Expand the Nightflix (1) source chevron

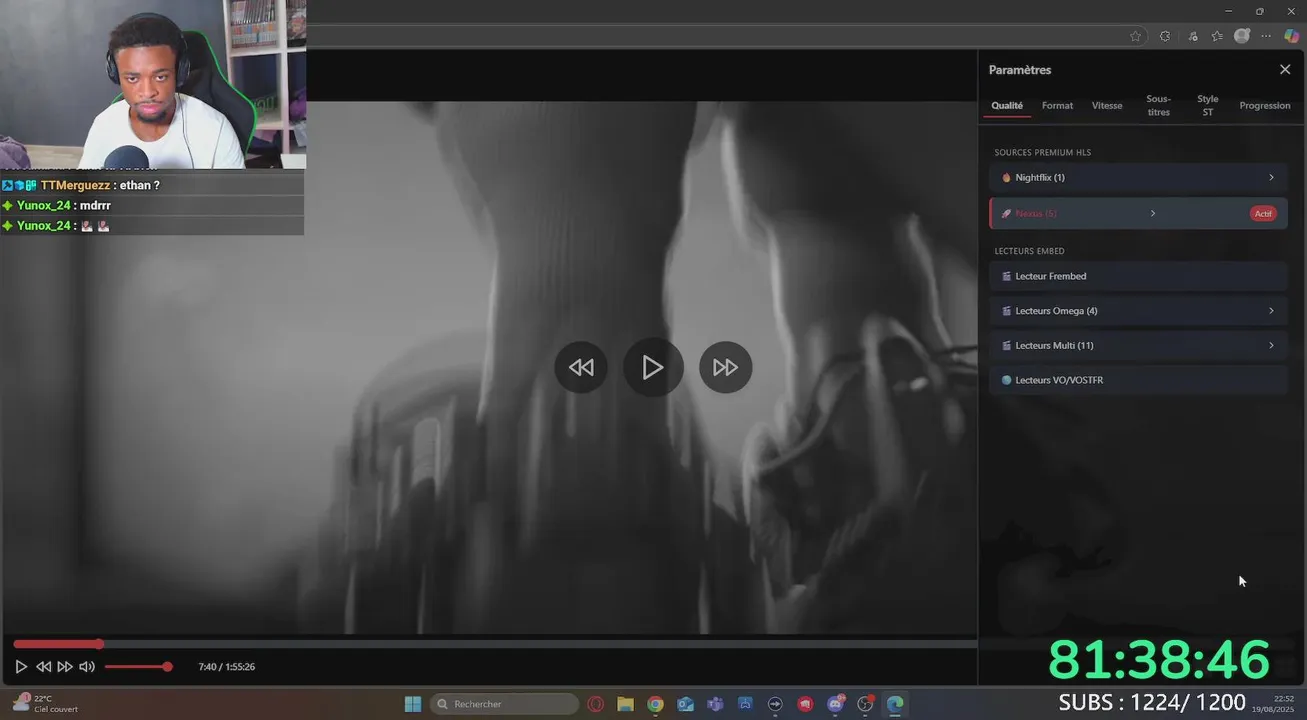(1271, 177)
